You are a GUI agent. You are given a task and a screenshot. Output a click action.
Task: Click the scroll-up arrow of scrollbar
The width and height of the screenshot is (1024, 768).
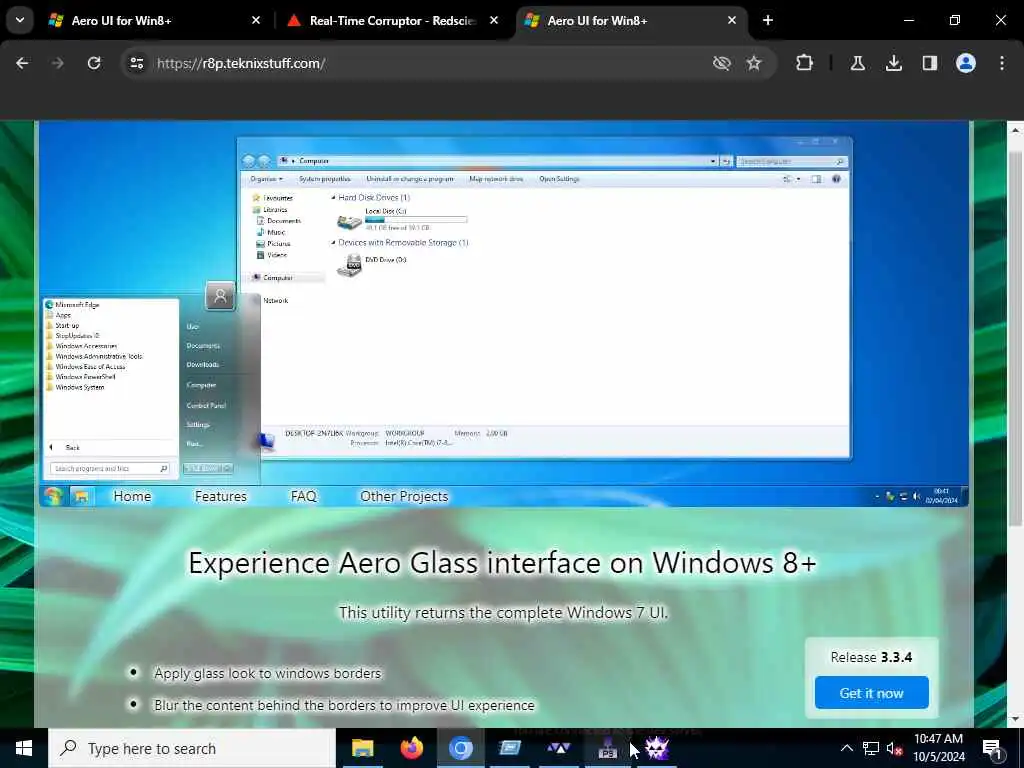point(1015,130)
